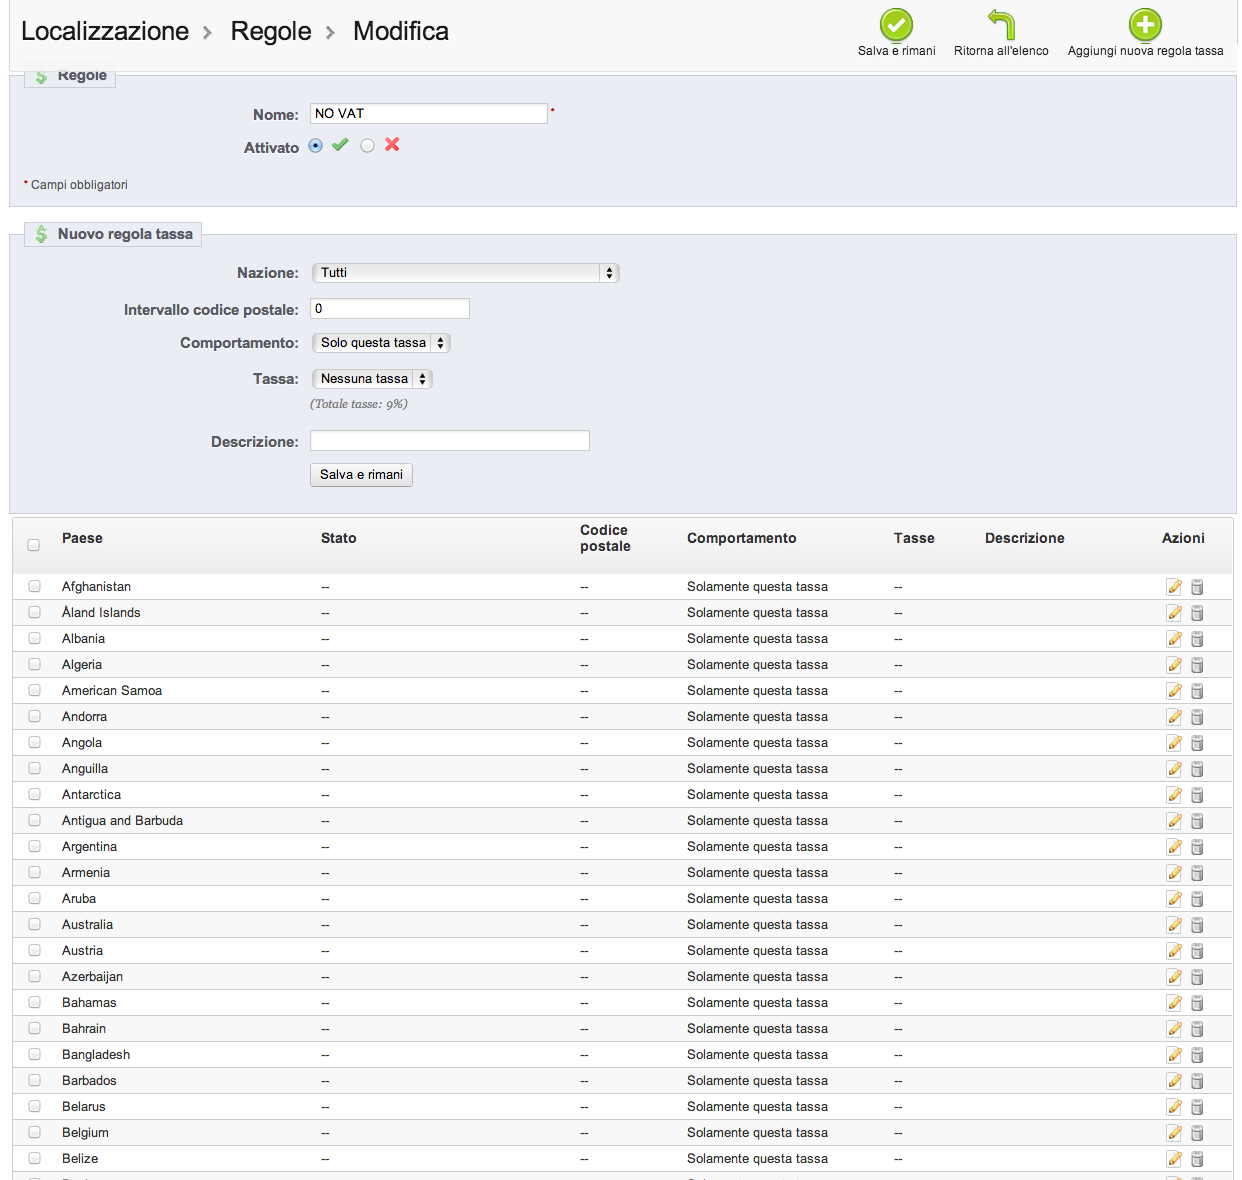Edit the Armenia tax rule
This screenshot has height=1180, width=1242.
tap(1174, 873)
